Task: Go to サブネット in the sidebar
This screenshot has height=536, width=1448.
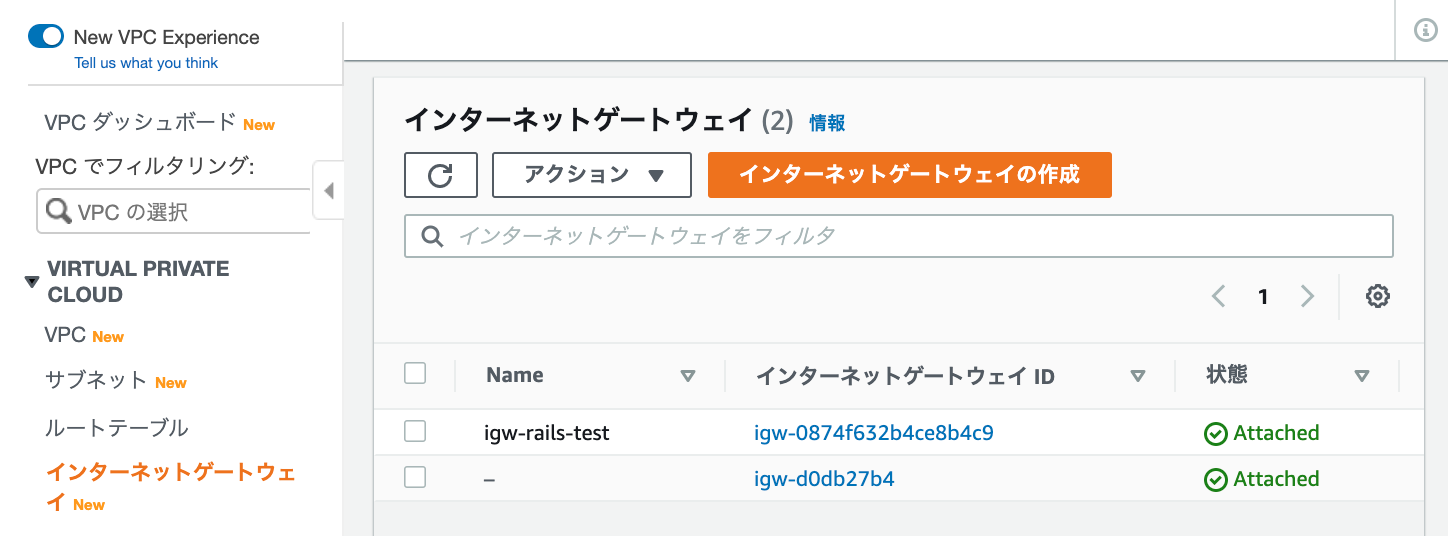Action: (x=96, y=381)
